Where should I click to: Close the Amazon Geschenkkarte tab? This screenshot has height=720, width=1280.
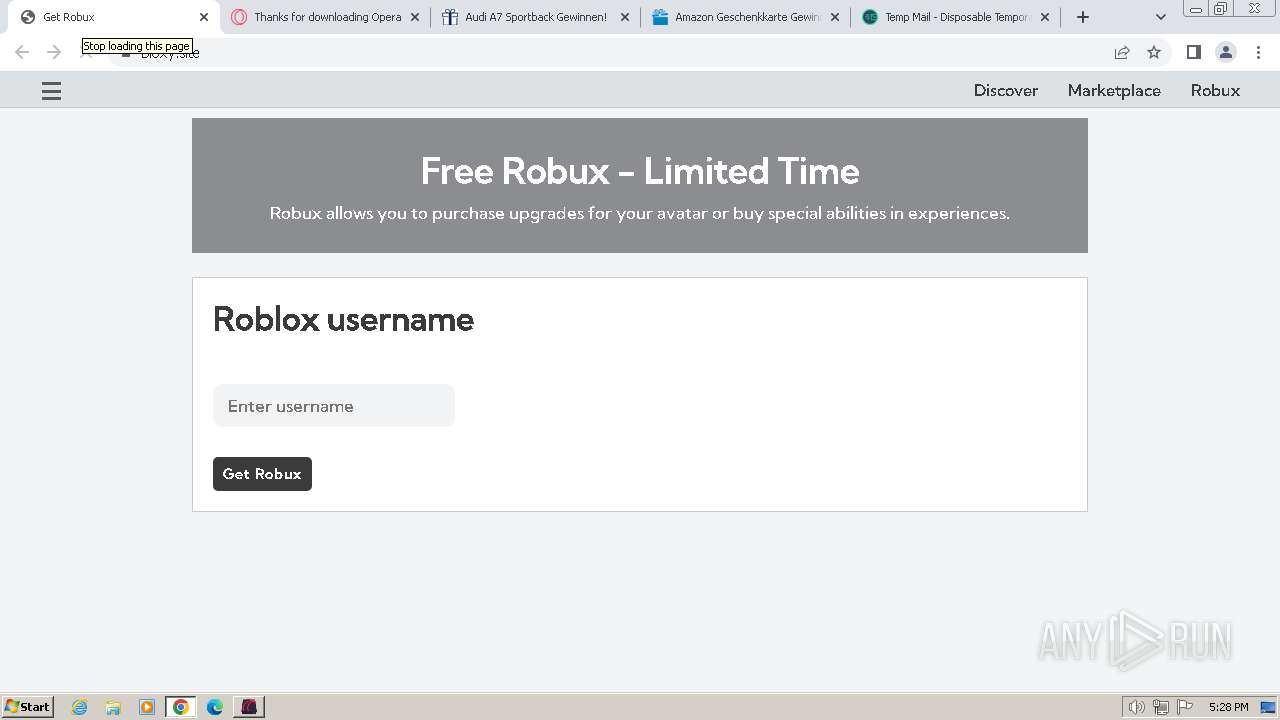tap(835, 17)
